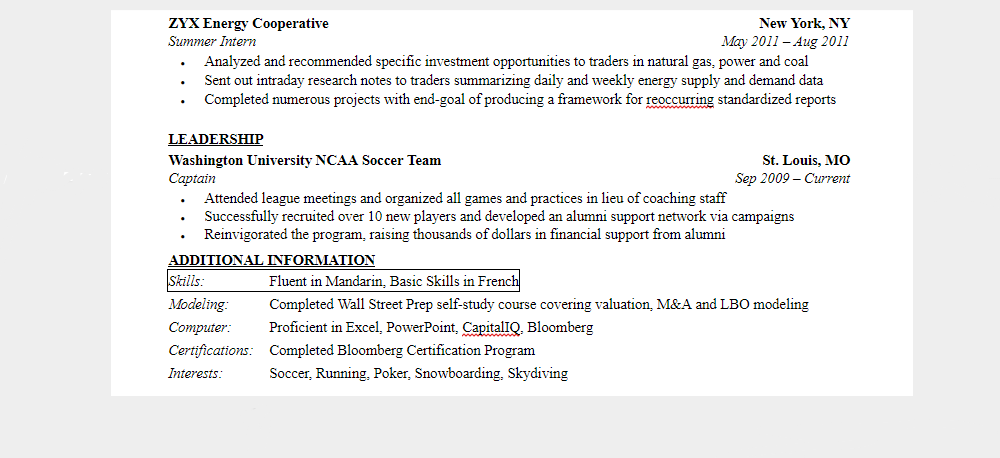Click the Modeling label

pos(198,304)
